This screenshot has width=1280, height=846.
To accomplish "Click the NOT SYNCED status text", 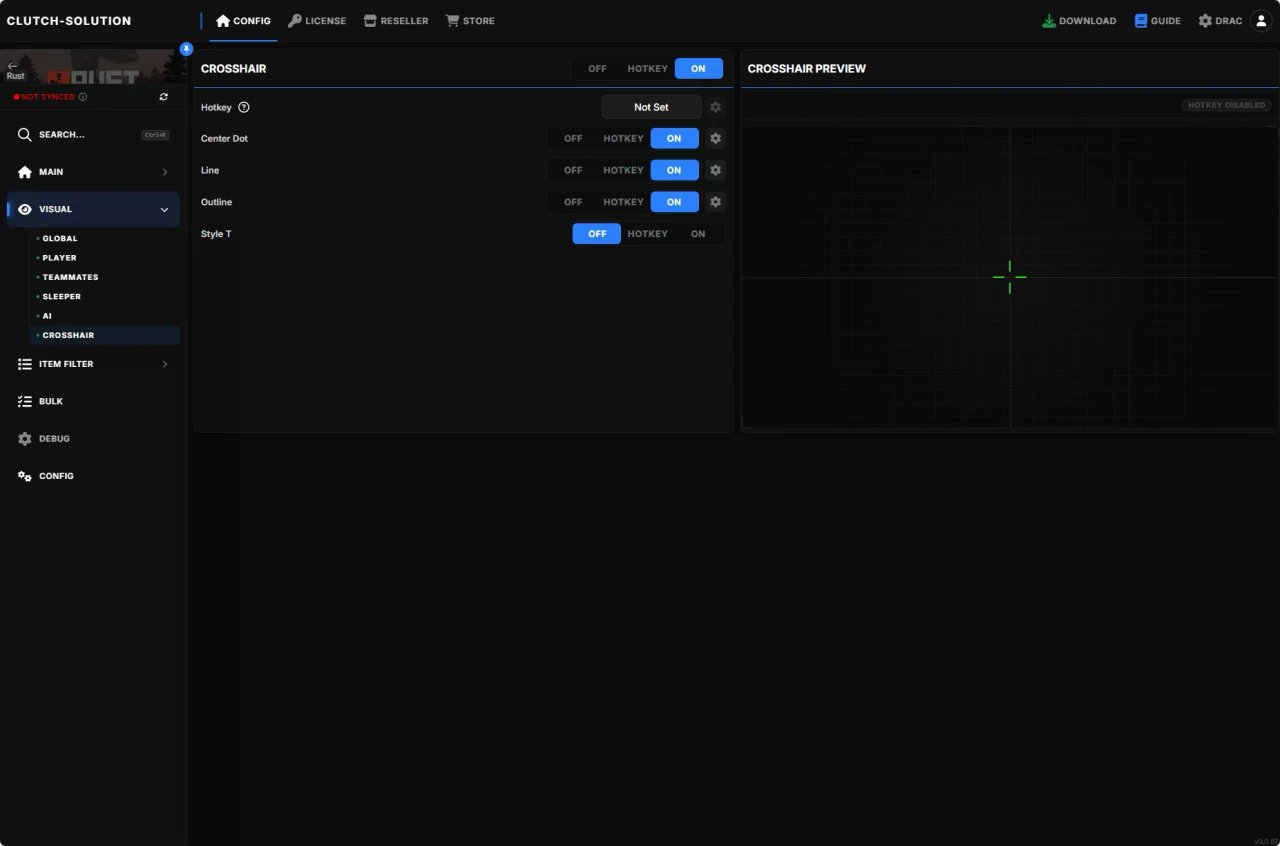I will (x=48, y=97).
